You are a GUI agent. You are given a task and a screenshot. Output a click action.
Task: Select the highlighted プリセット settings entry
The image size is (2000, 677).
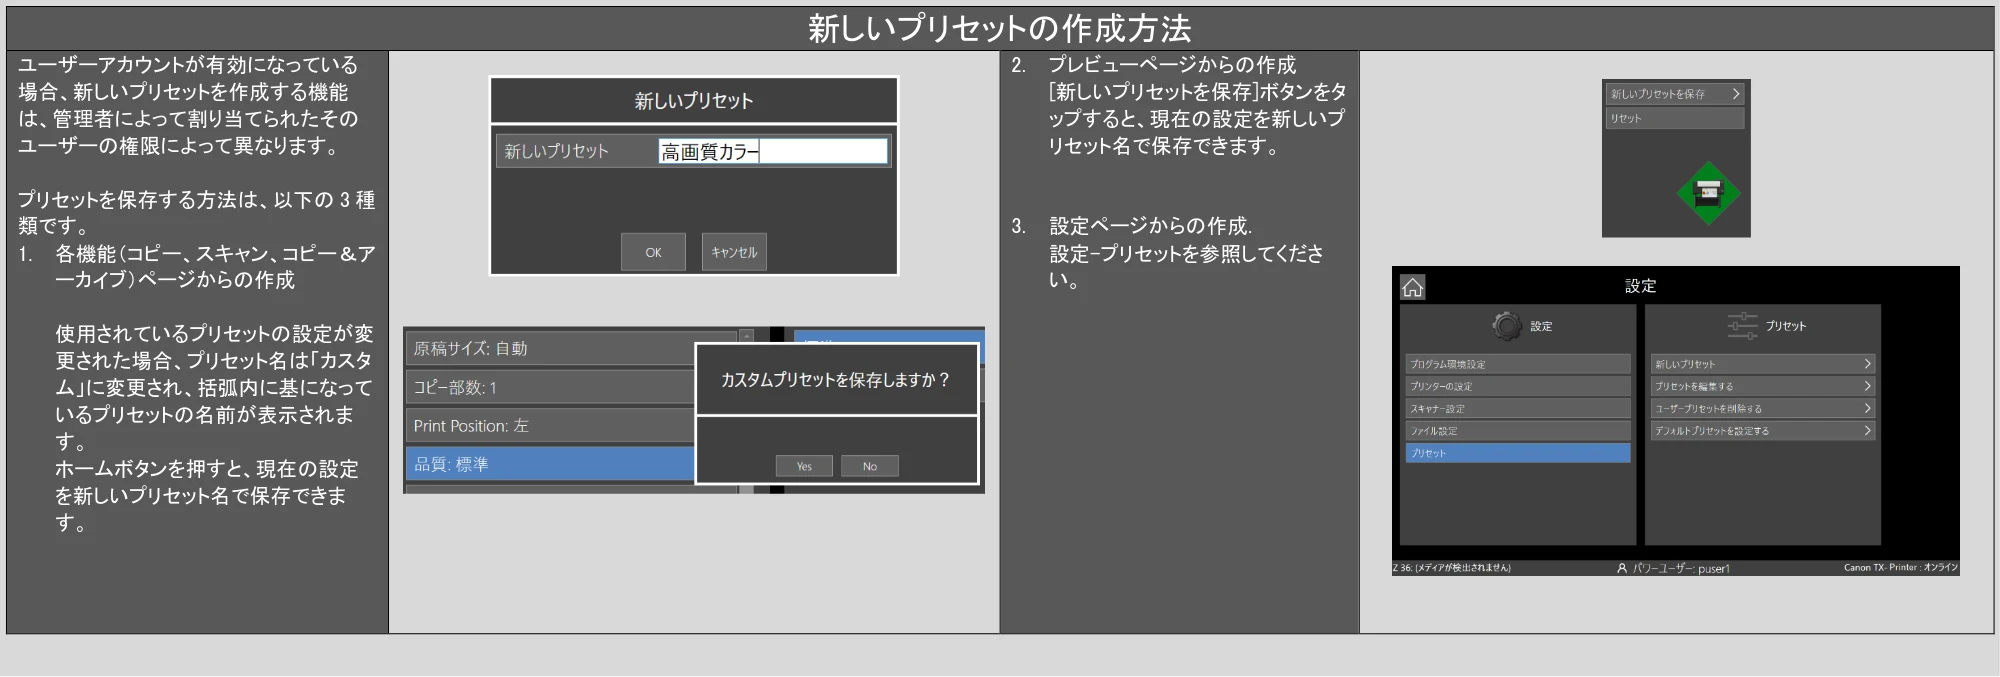(1518, 453)
